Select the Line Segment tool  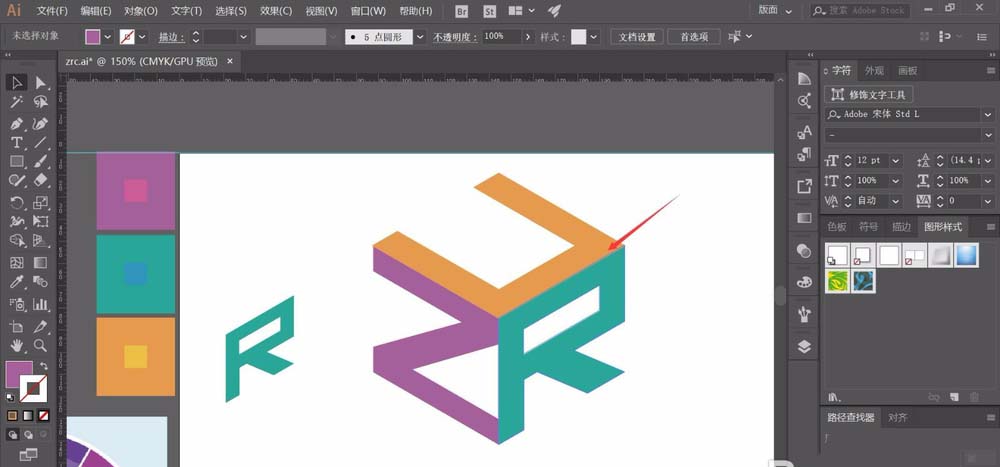click(x=41, y=142)
